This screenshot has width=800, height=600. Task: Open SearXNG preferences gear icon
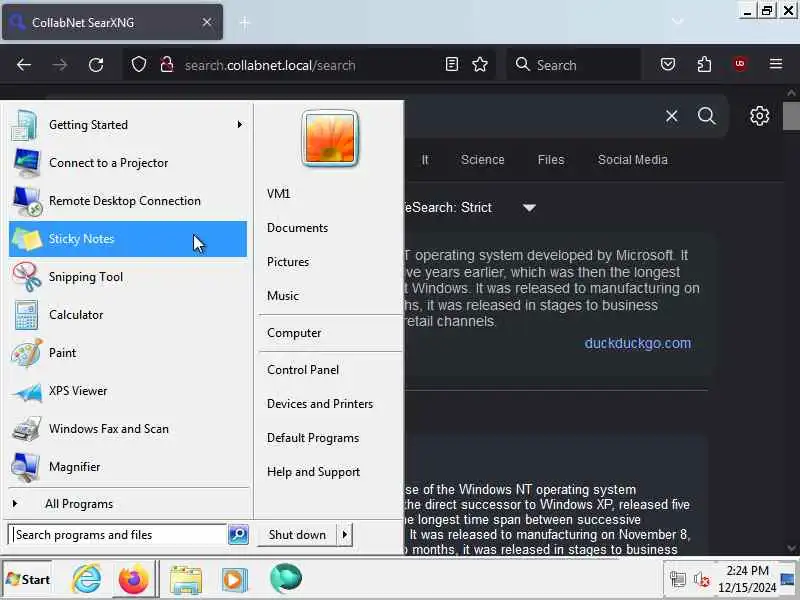pos(759,116)
